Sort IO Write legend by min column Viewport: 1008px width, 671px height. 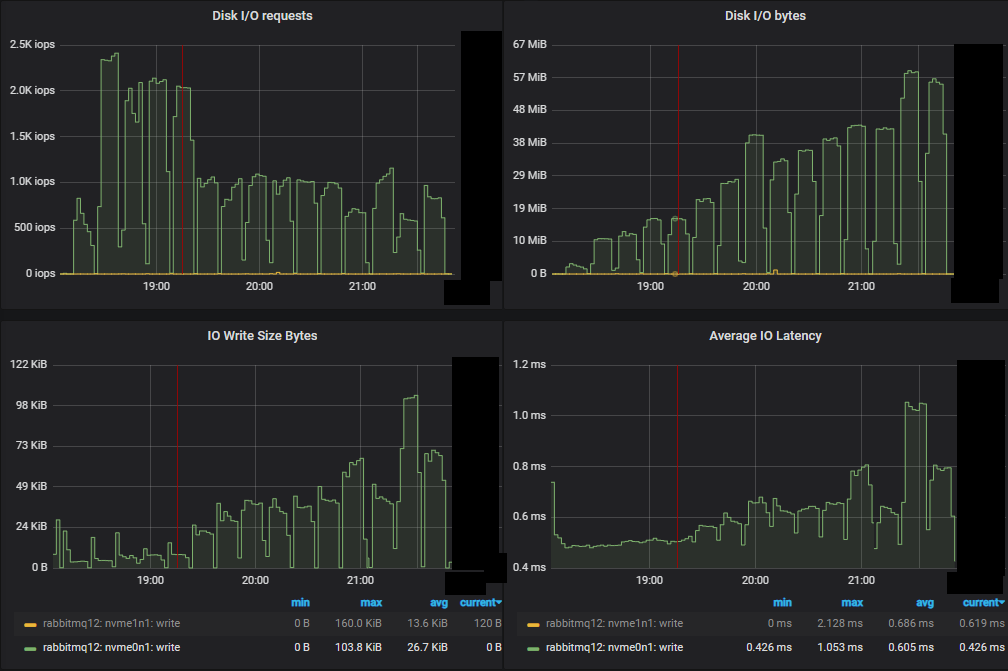(x=300, y=602)
